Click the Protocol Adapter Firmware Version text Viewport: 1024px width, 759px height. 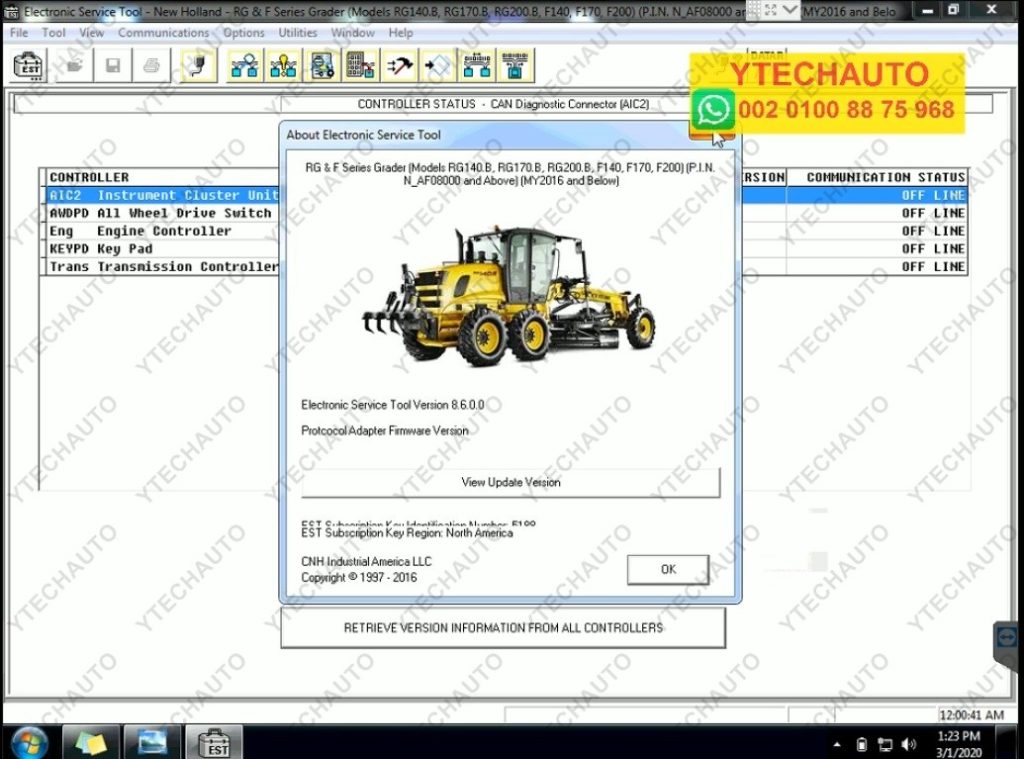(385, 430)
